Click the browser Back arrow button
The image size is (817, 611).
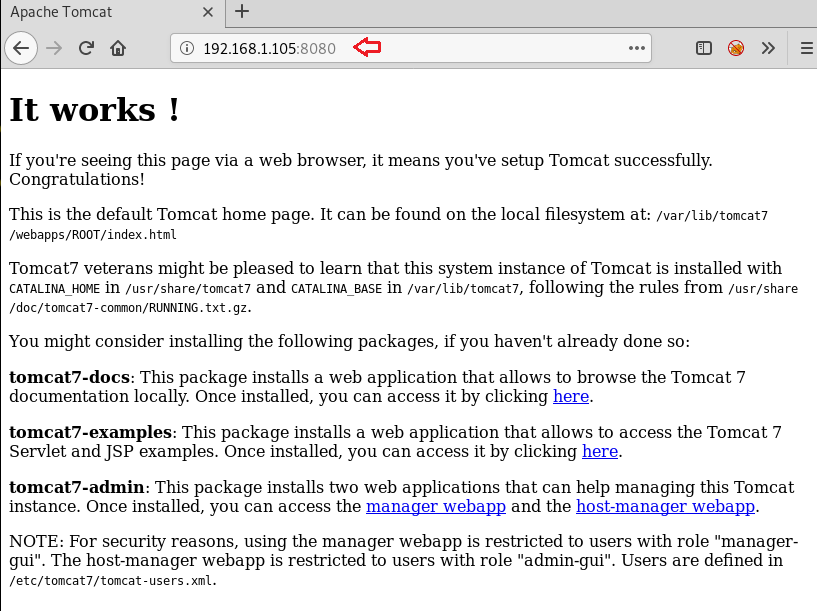pyautogui.click(x=21, y=48)
